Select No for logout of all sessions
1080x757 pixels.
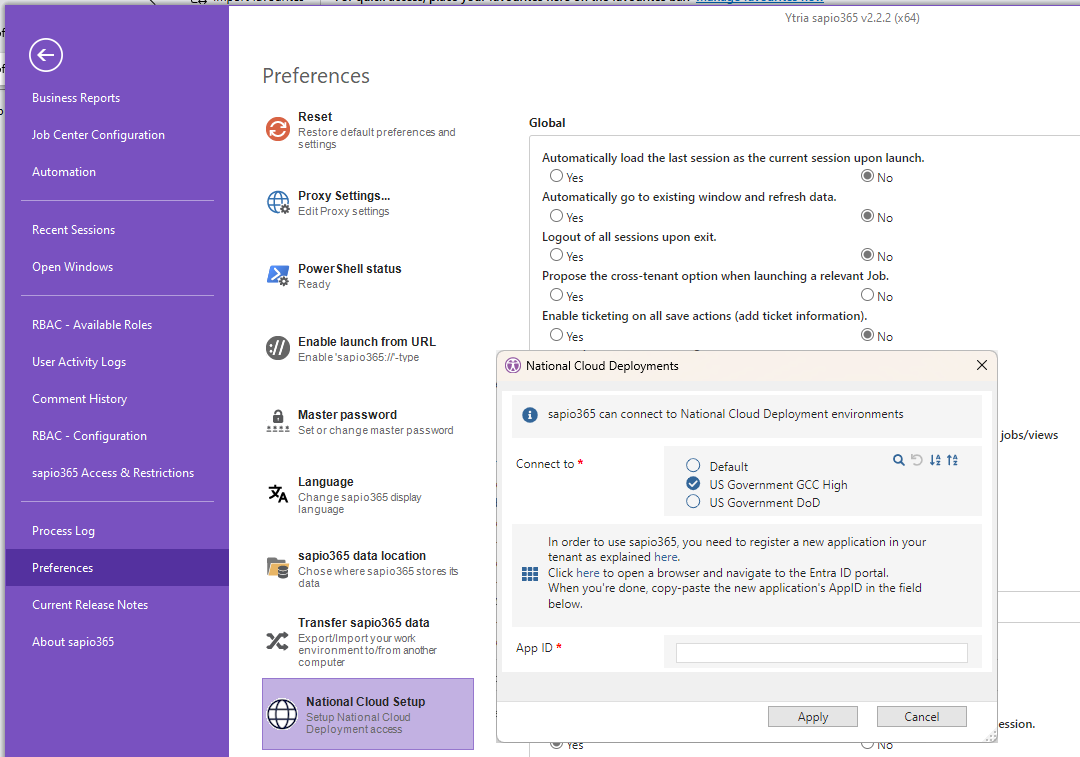(867, 256)
